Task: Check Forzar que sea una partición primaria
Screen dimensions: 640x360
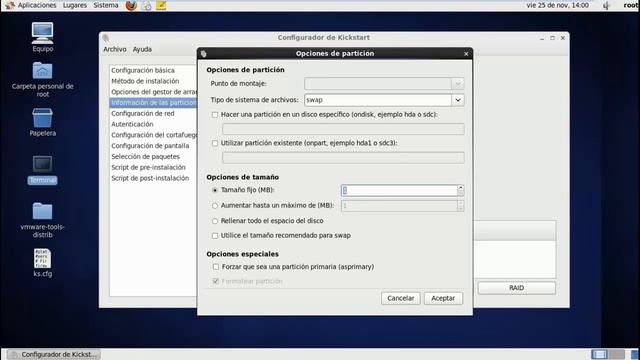Action: pos(216,267)
